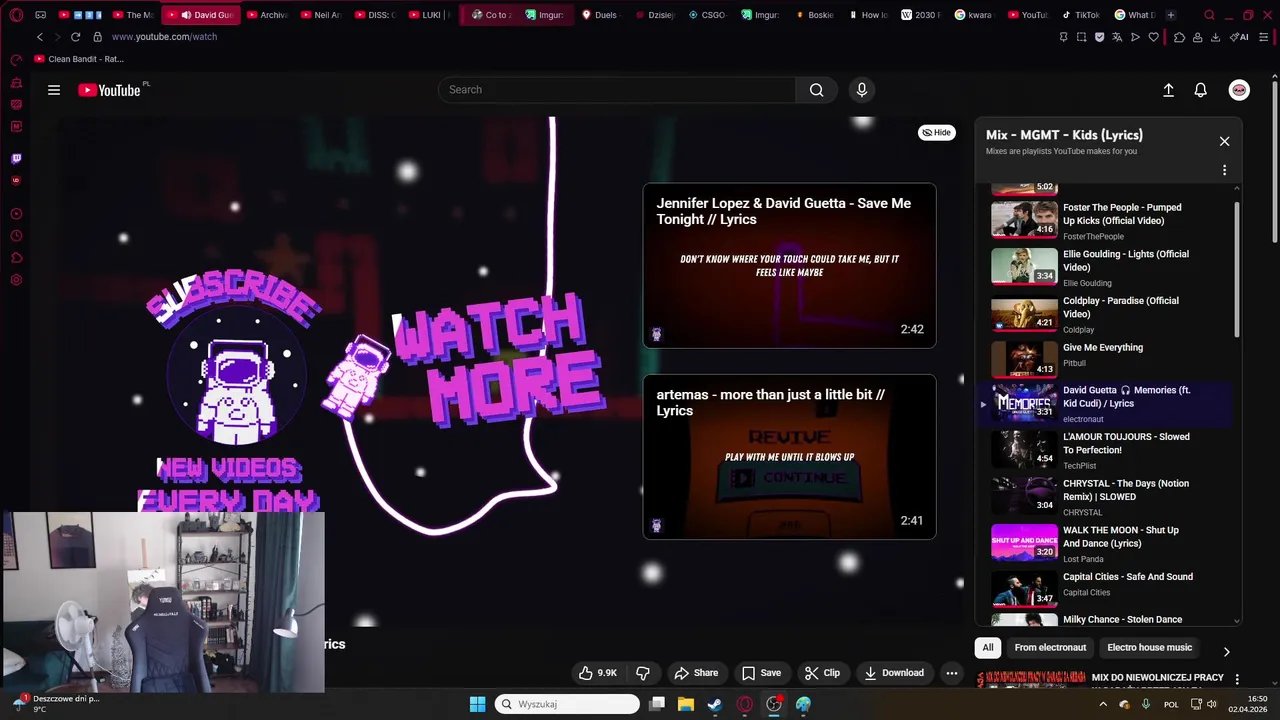
Task: Select the Electro house music chip
Action: 1149,648
